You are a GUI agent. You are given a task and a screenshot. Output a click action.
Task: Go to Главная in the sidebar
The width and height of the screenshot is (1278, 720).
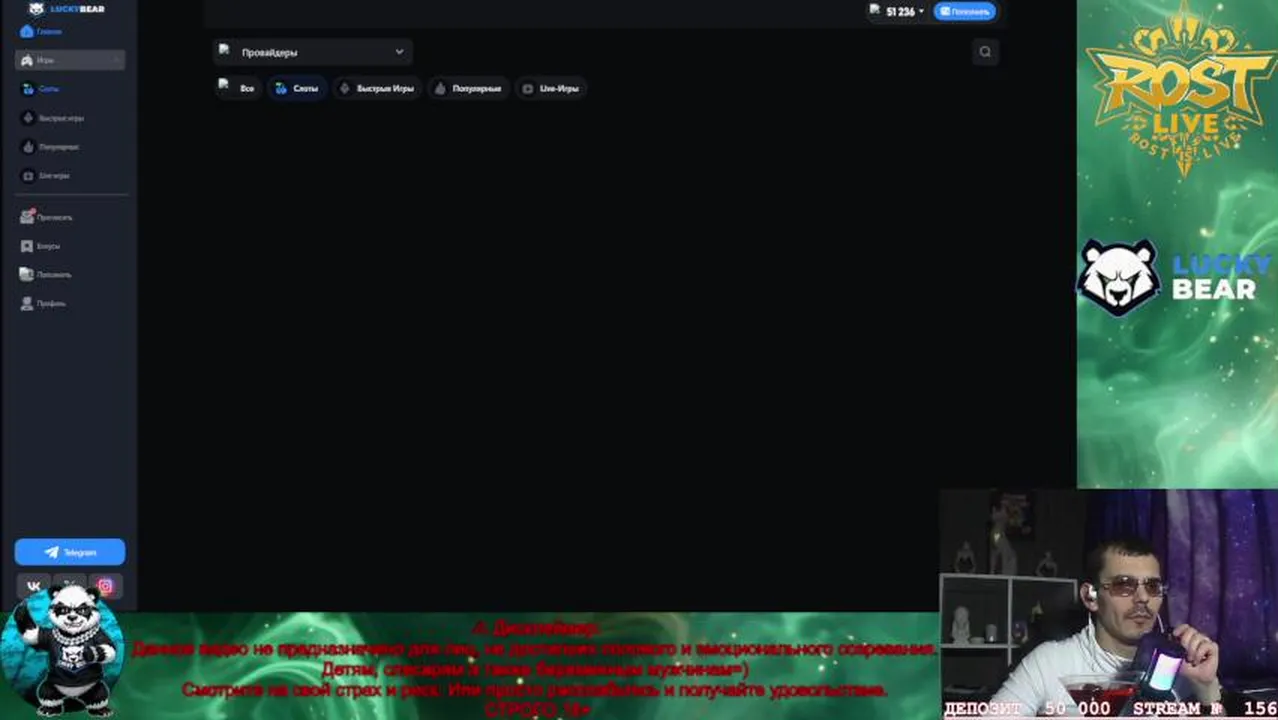tap(49, 32)
